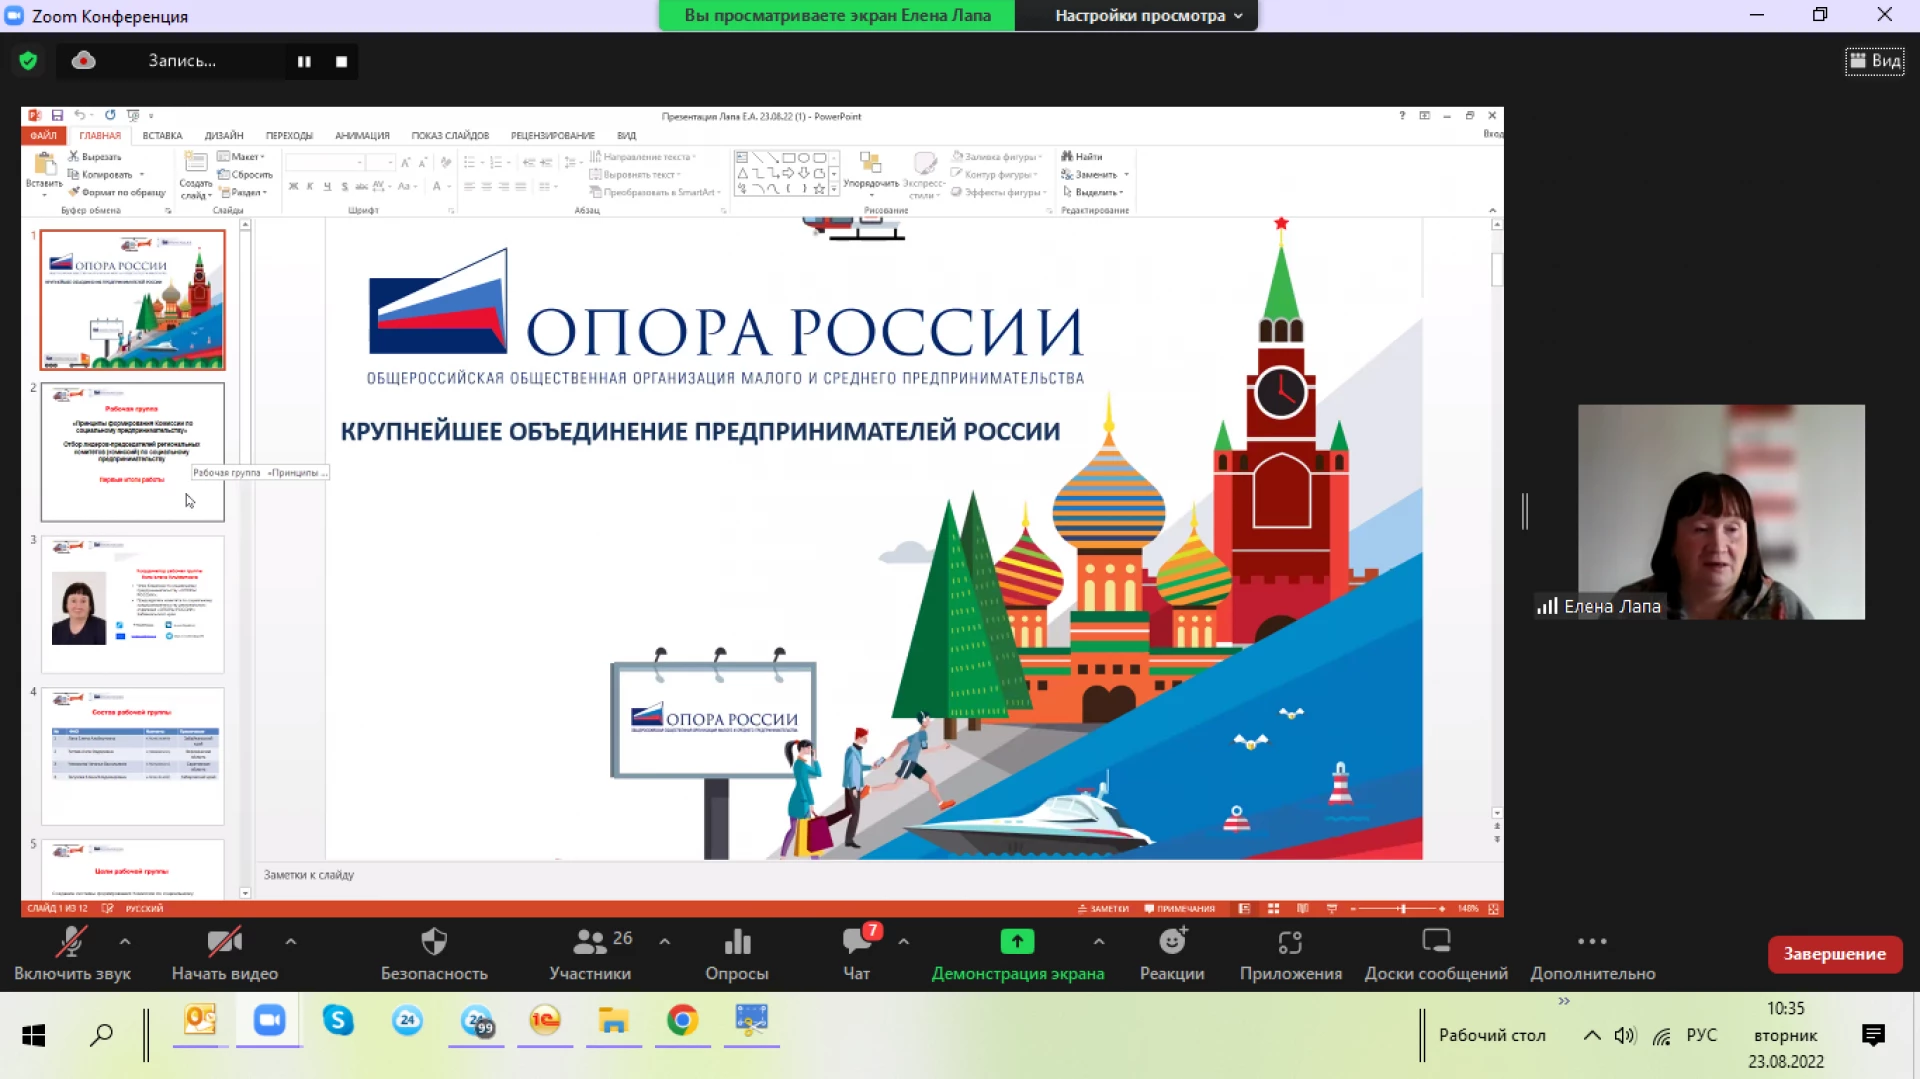1920x1079 pixels.
Task: Toggle ЗАМЕТКИ notes pane
Action: (x=1103, y=909)
